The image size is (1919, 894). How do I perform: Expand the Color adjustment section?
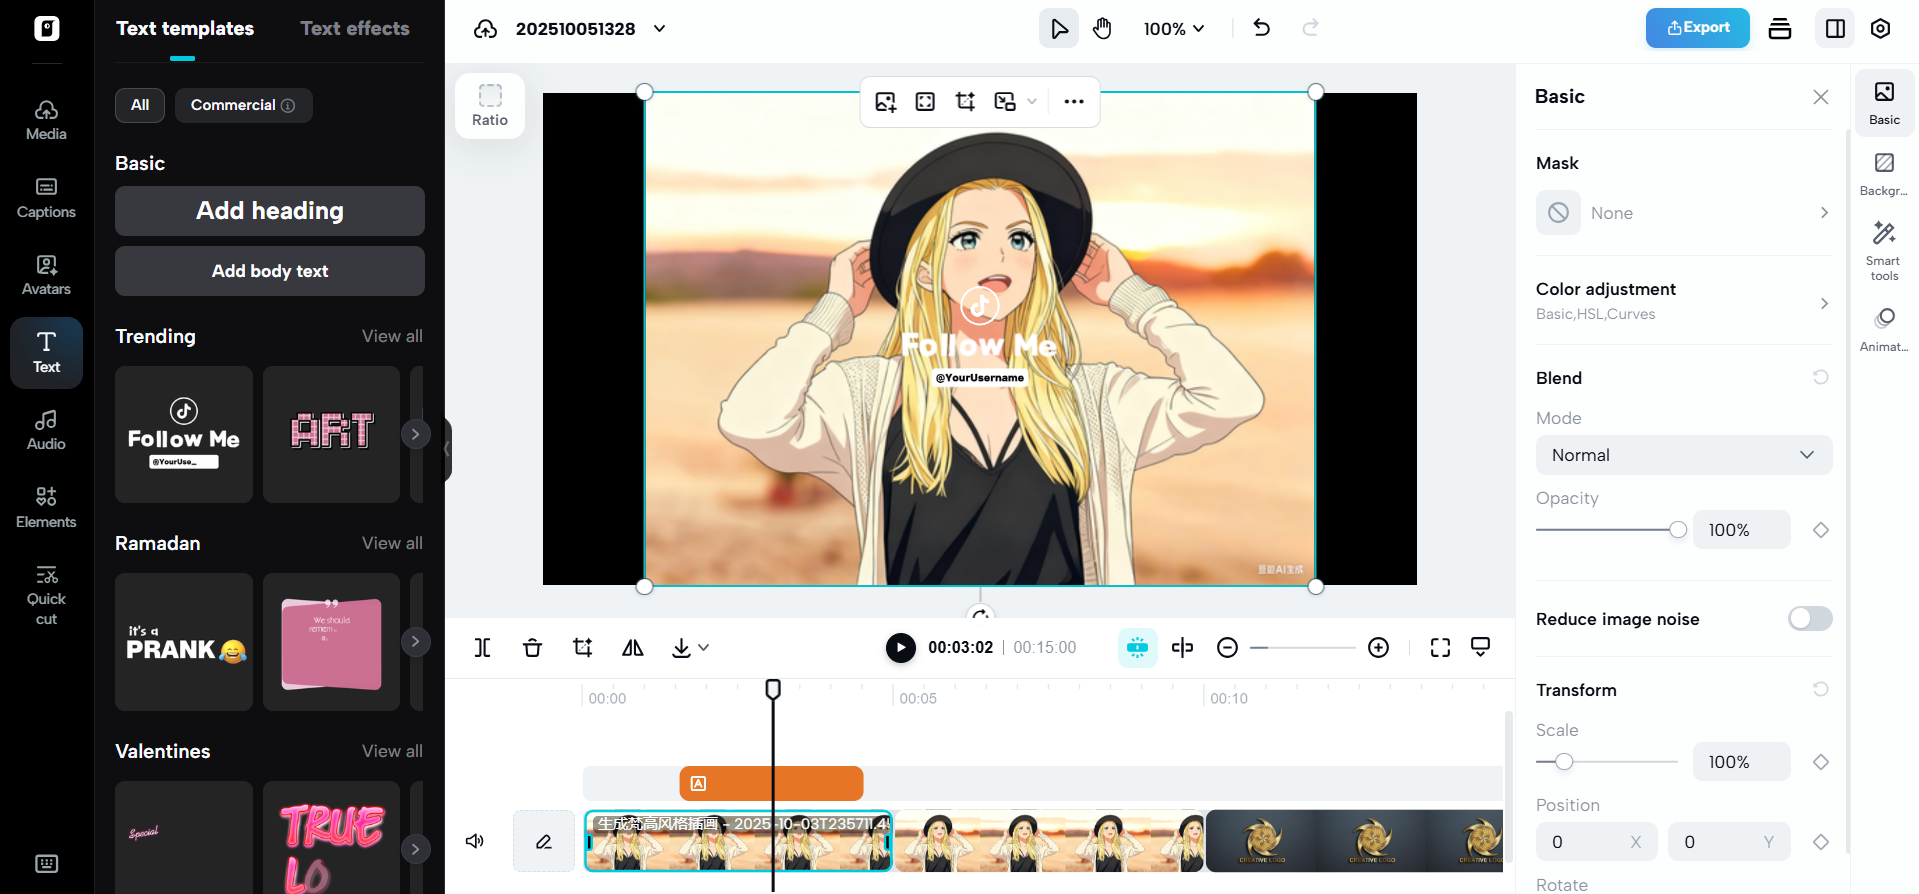pos(1683,301)
